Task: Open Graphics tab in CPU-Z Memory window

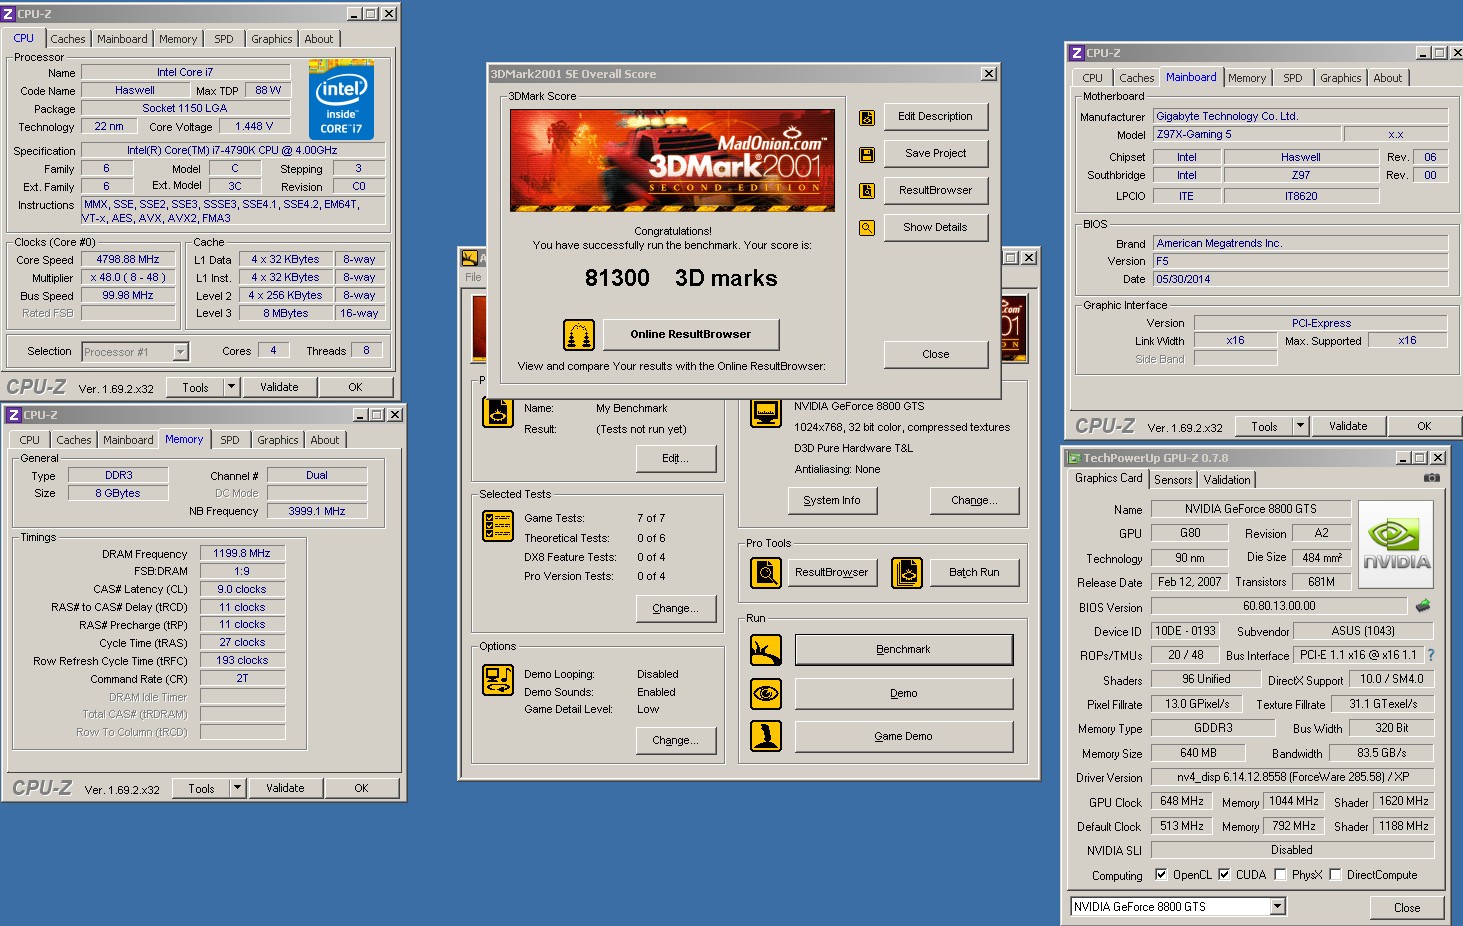Action: [278, 440]
